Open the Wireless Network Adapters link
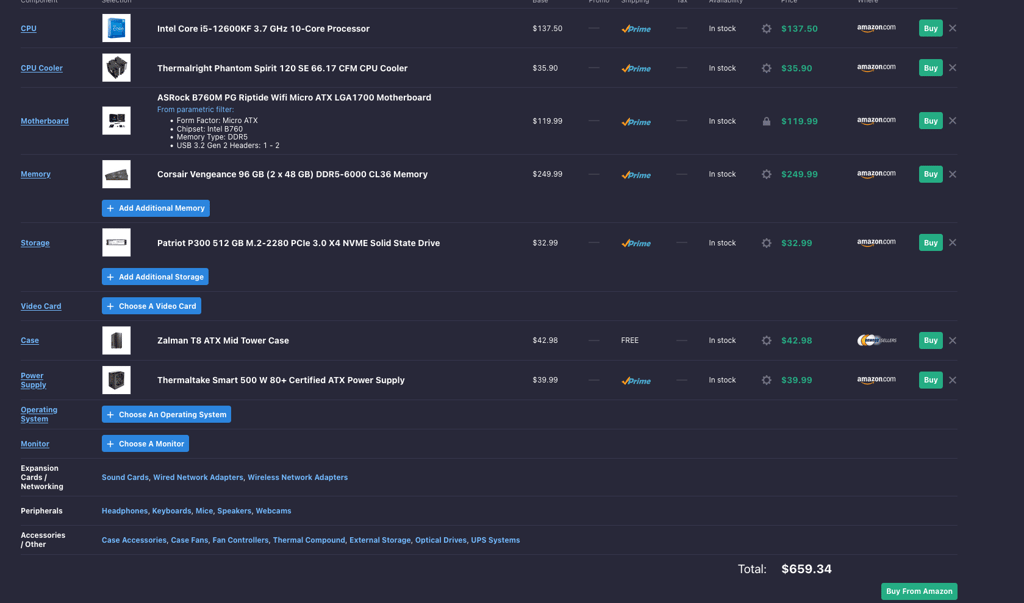This screenshot has height=603, width=1024. click(x=297, y=478)
